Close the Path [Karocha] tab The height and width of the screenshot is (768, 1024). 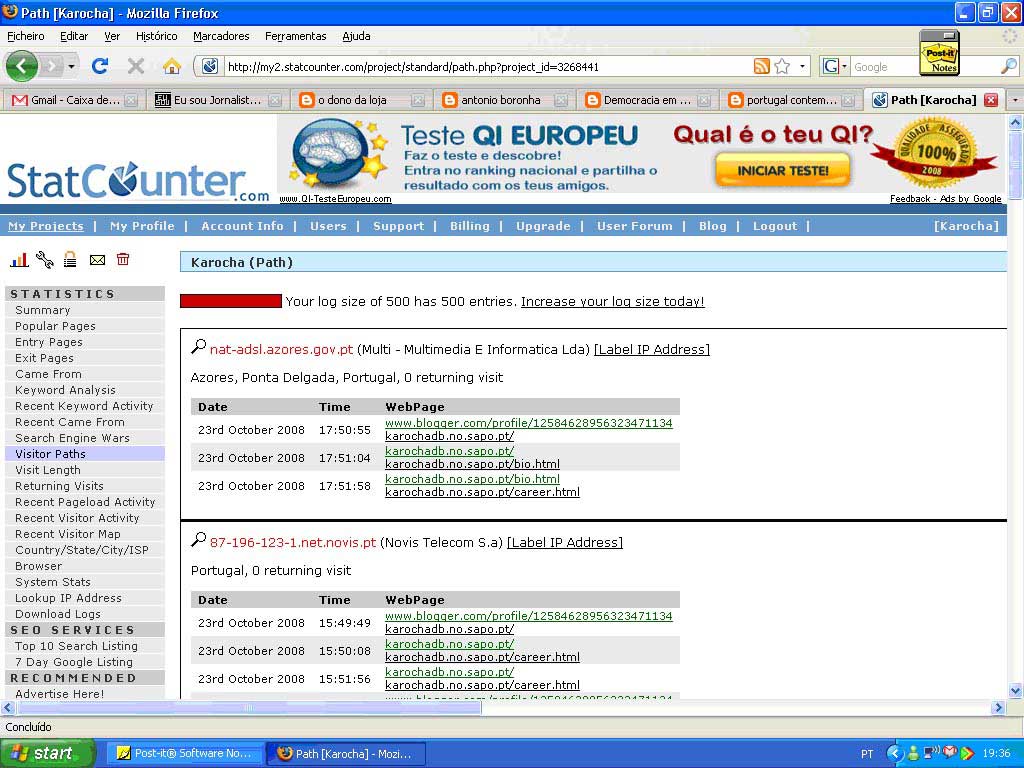click(x=991, y=100)
